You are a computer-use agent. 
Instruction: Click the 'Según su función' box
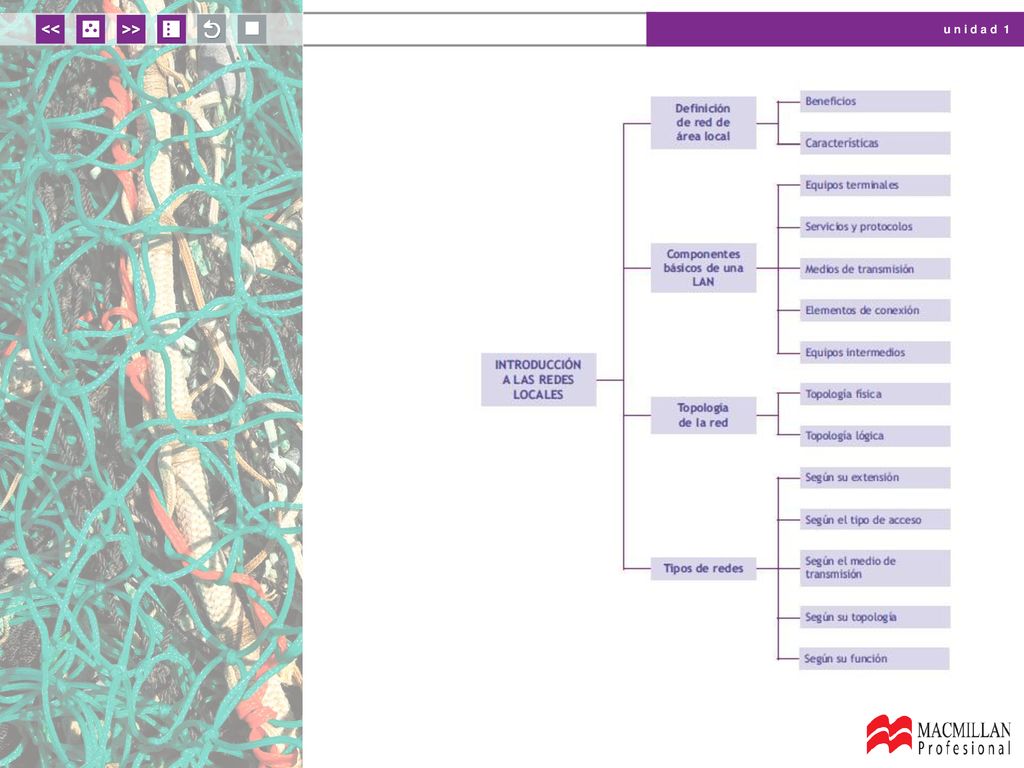point(874,658)
